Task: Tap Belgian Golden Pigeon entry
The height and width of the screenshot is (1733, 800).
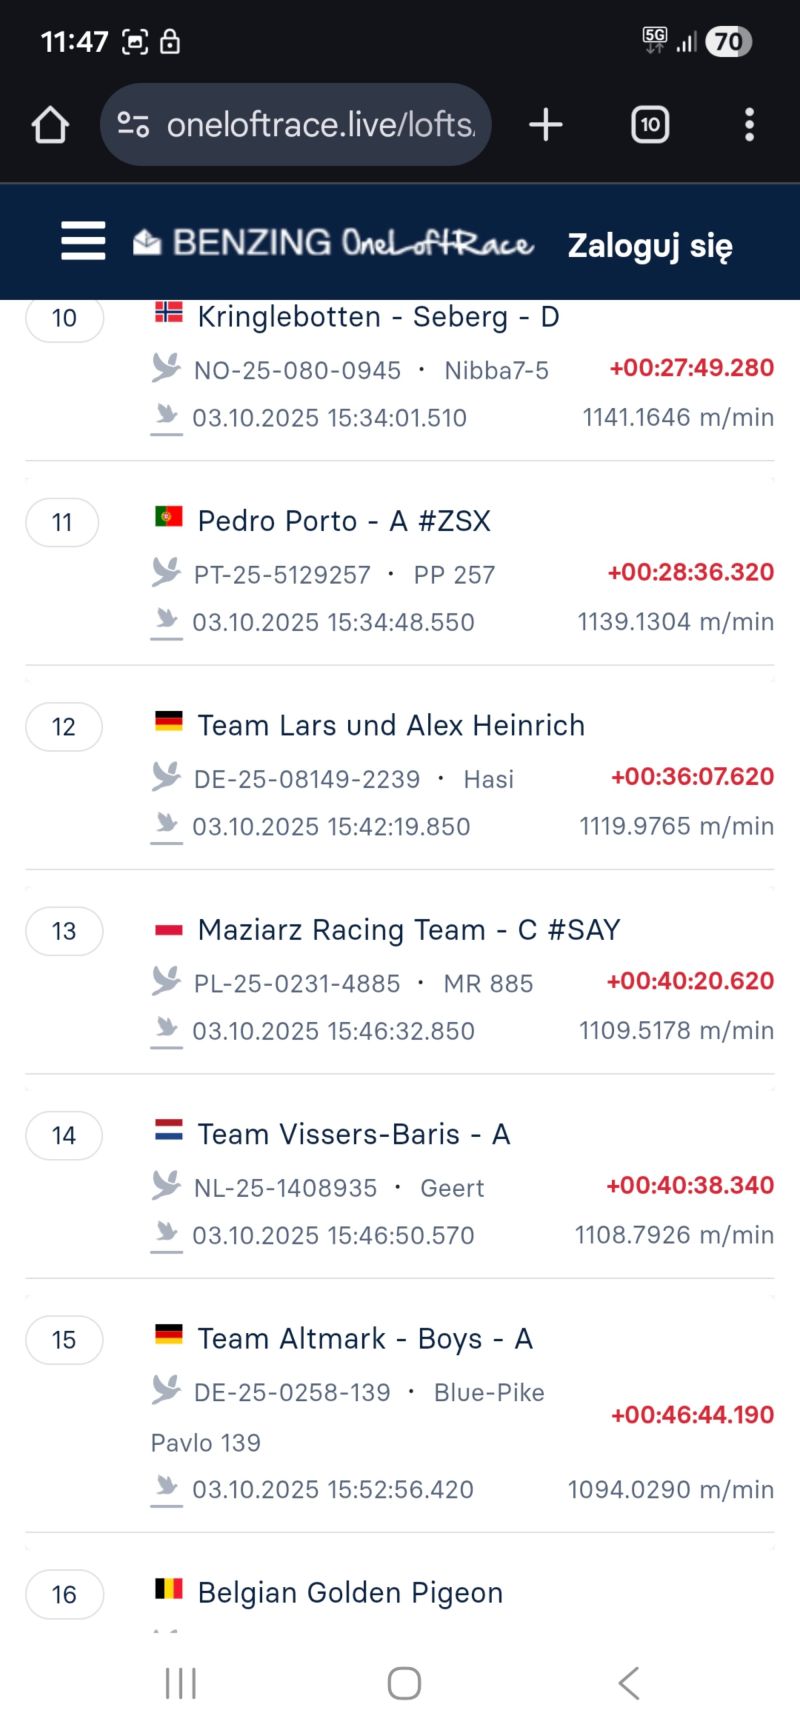Action: coord(350,1593)
